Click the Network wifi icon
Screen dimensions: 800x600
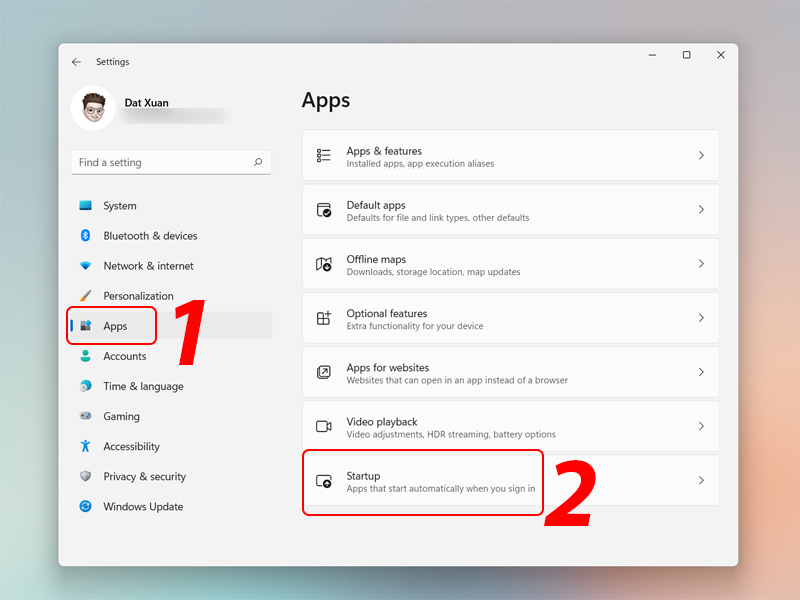click(85, 265)
